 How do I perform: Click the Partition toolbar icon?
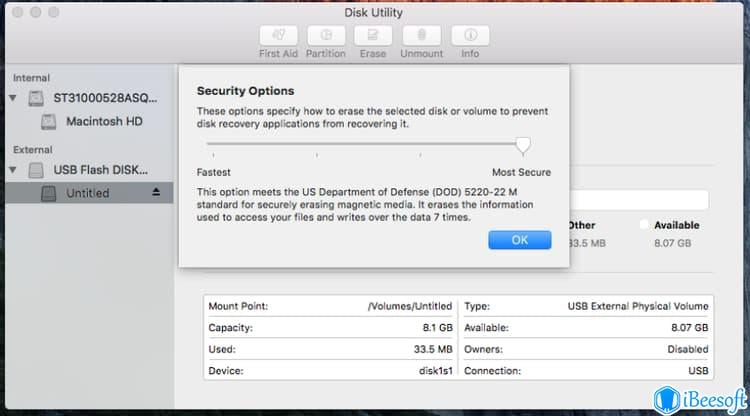[326, 35]
